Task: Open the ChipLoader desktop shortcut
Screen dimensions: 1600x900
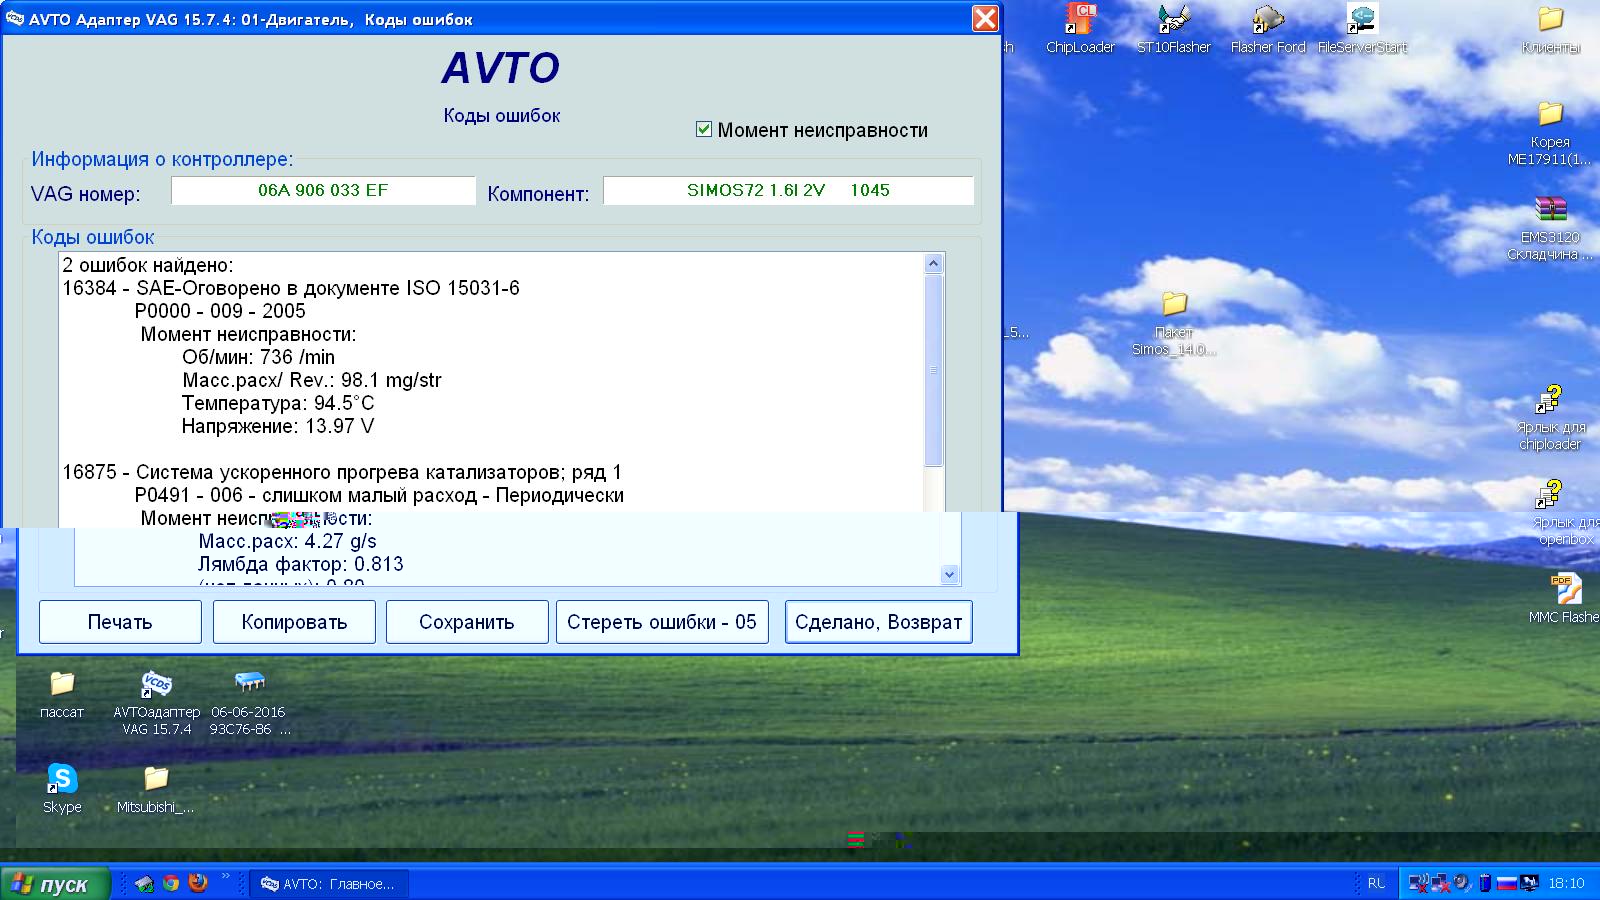Action: click(x=1080, y=20)
